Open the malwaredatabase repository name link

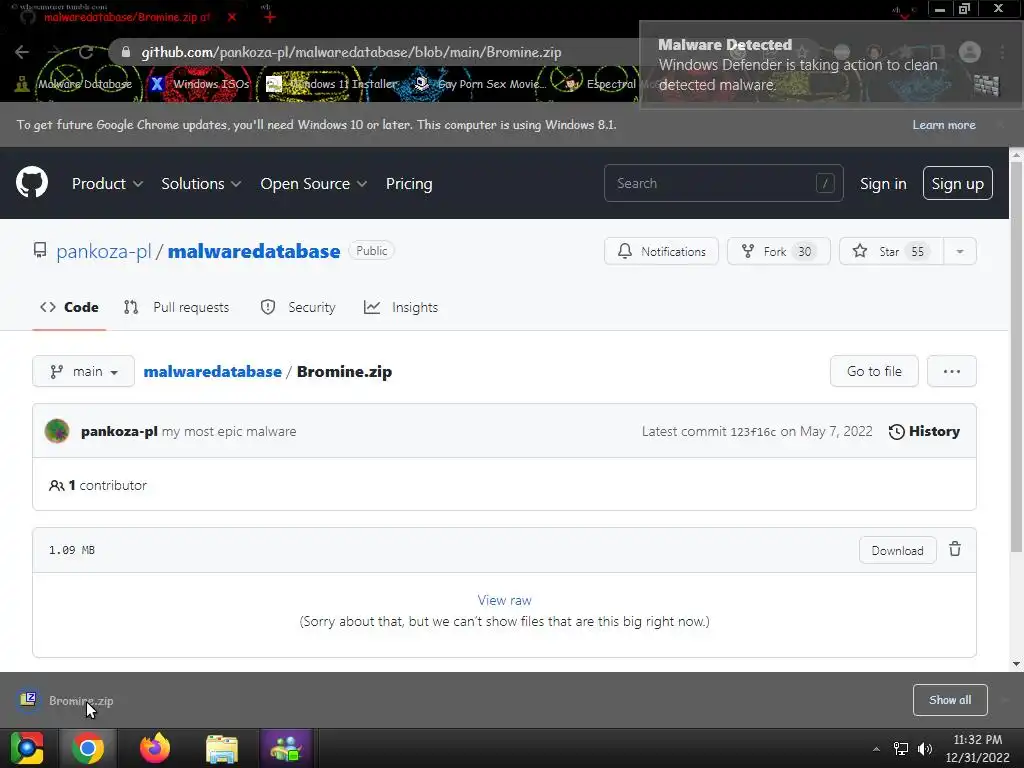[254, 251]
